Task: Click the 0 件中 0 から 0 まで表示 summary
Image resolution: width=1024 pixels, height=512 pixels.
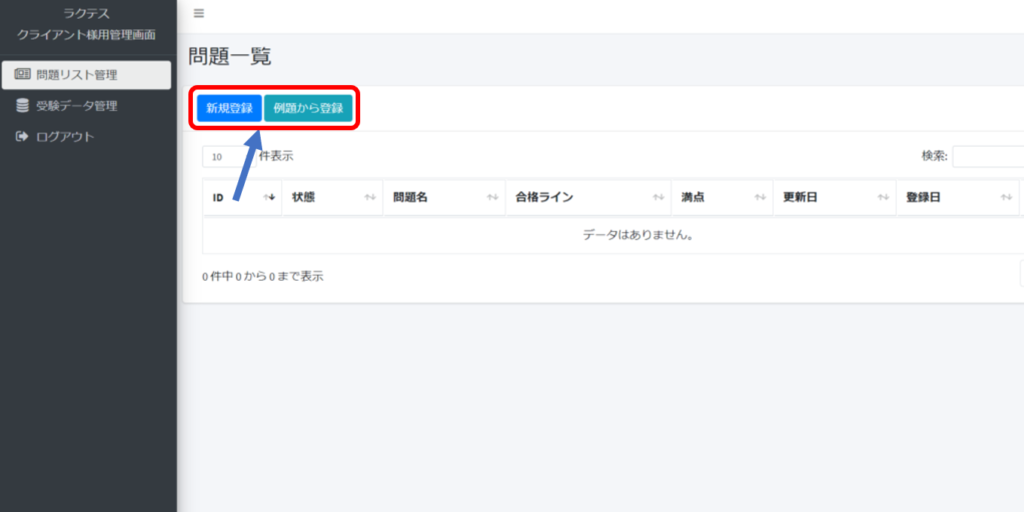Action: [x=263, y=276]
